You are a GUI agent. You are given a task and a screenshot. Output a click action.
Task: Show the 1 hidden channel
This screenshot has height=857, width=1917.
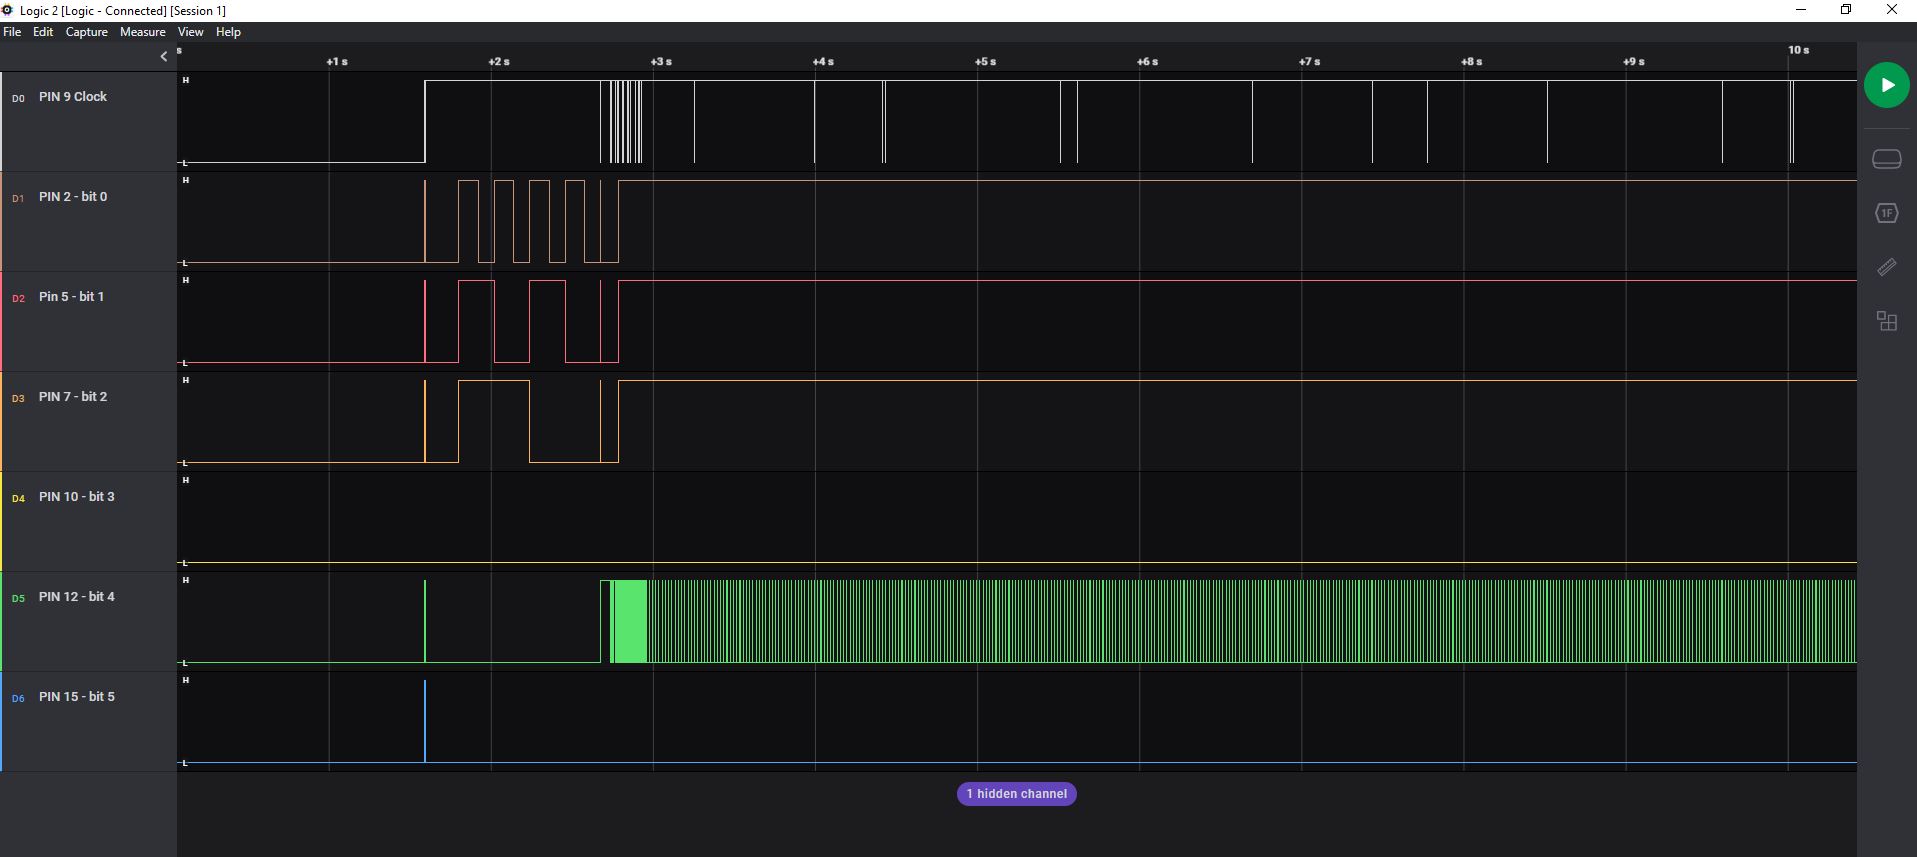1016,794
